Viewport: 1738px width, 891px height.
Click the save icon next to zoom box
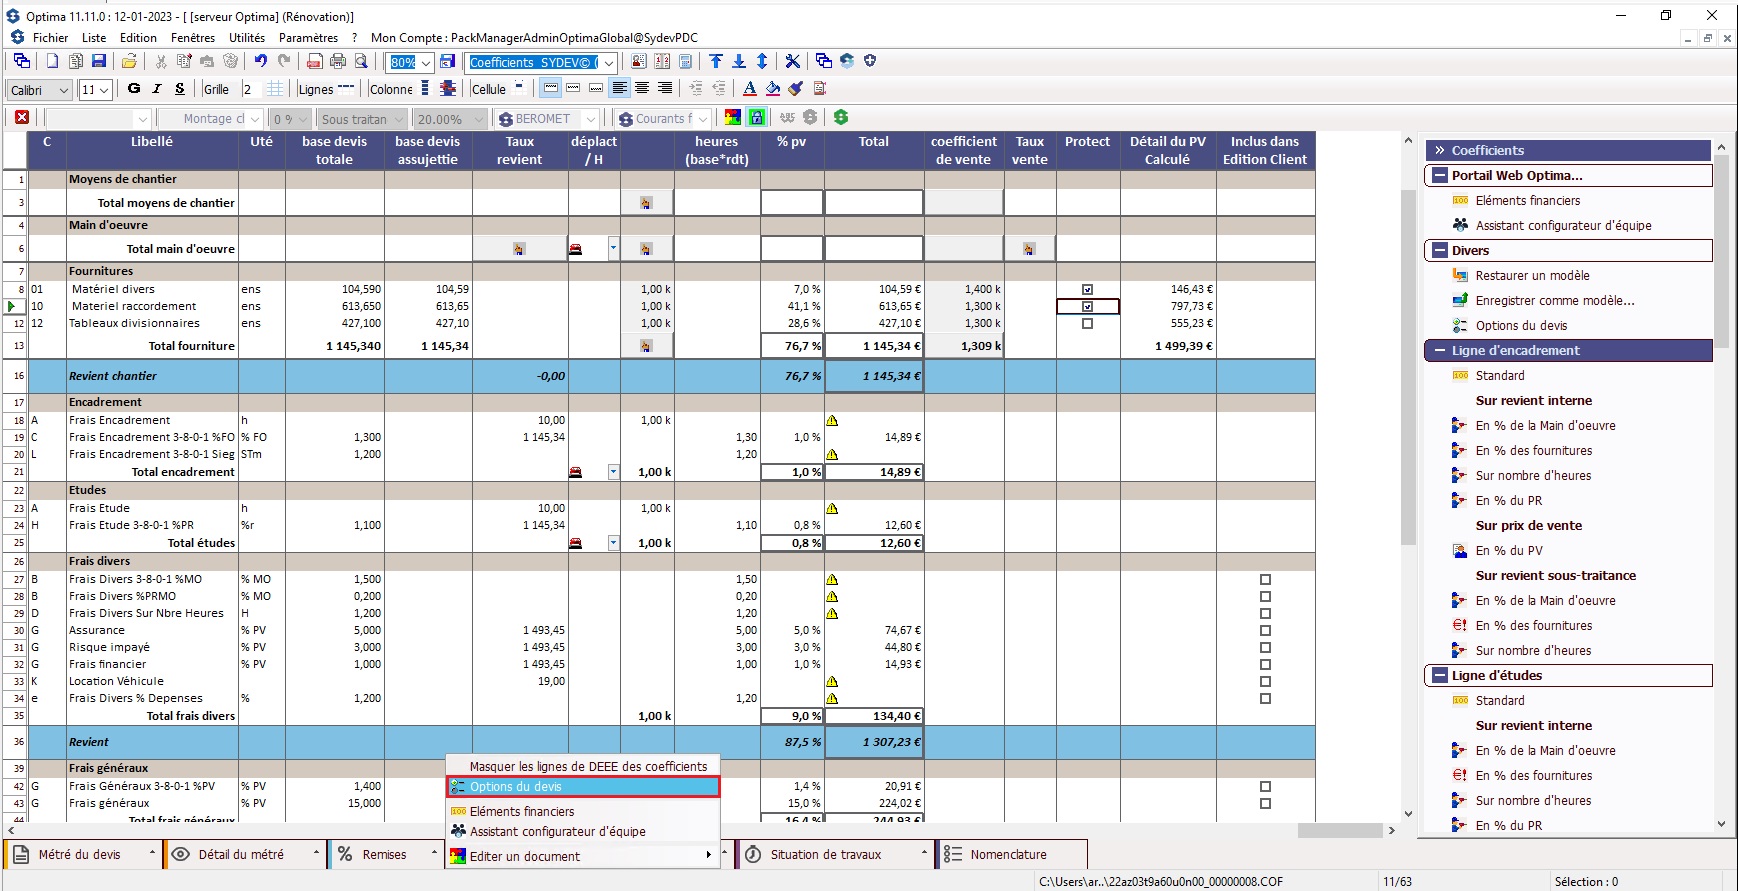point(447,61)
